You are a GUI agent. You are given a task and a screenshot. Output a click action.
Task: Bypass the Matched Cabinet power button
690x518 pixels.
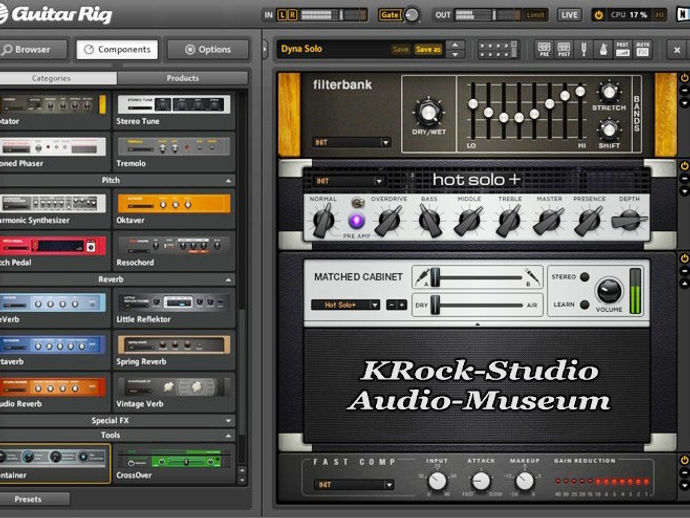(684, 258)
